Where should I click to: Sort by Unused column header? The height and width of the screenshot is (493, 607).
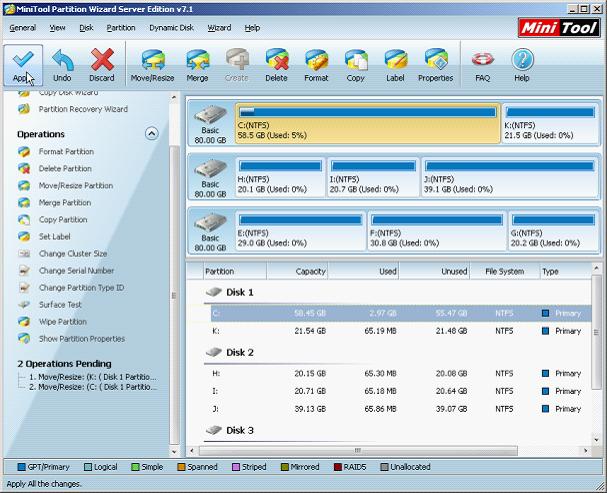434,271
